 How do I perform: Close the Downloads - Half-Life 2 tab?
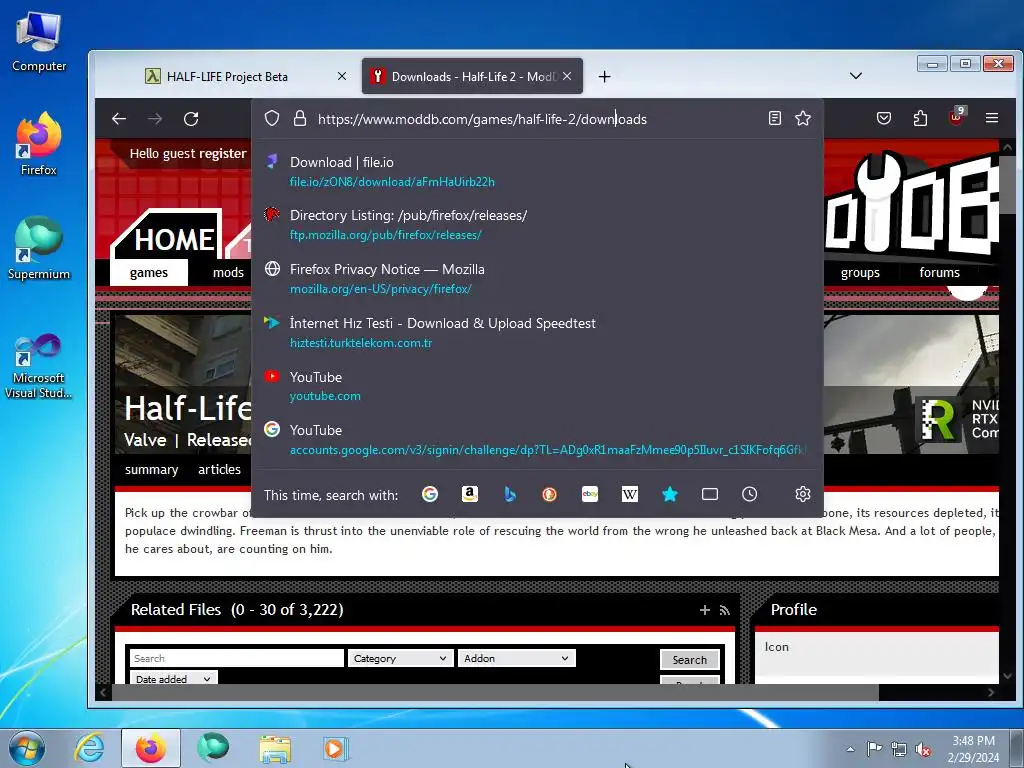tap(567, 76)
